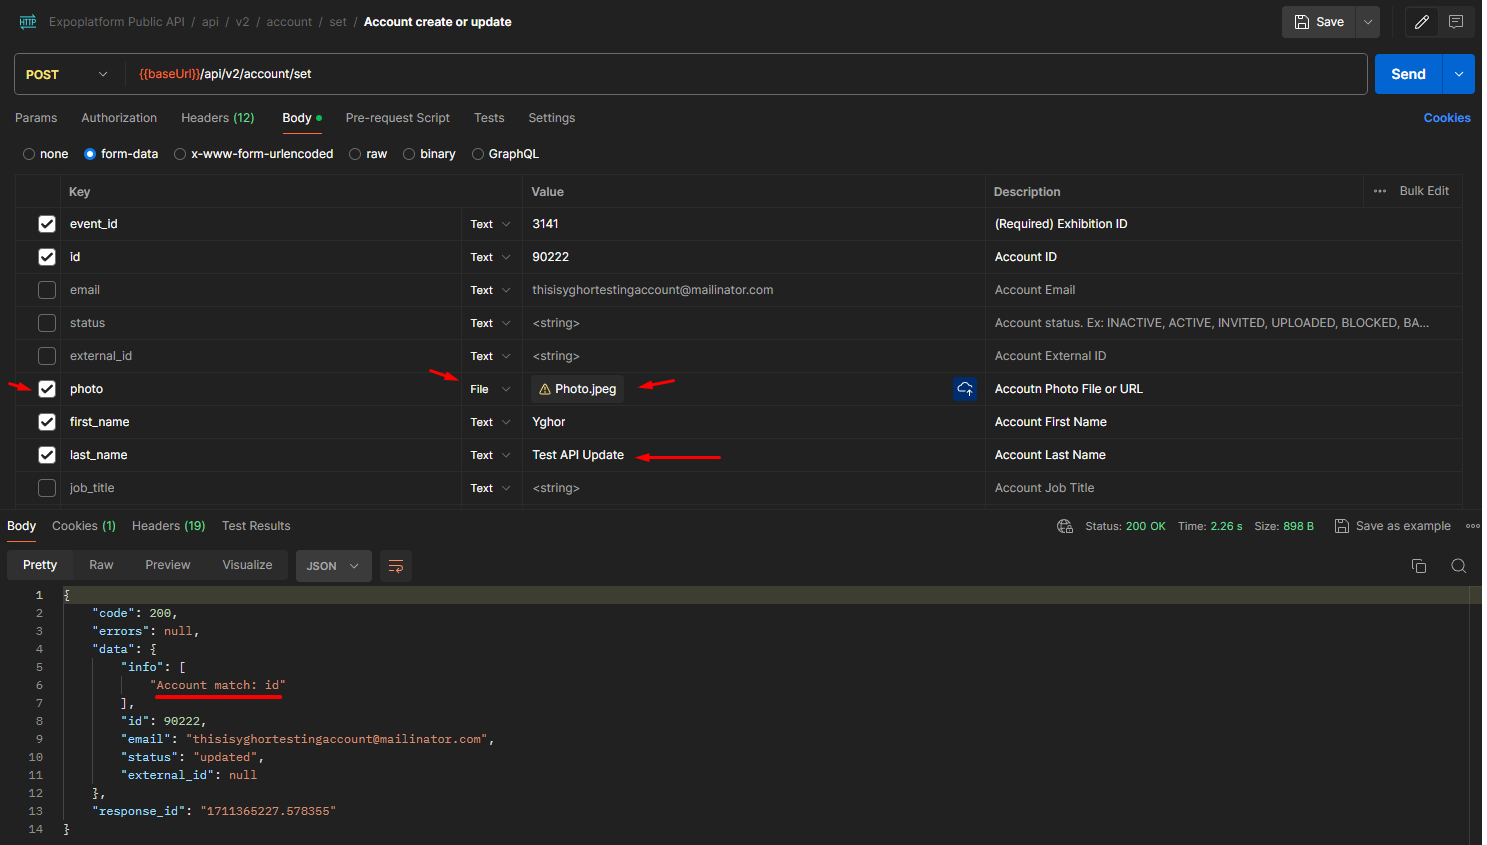Search the response with magnifier icon
This screenshot has width=1487, height=845.
[x=1458, y=566]
